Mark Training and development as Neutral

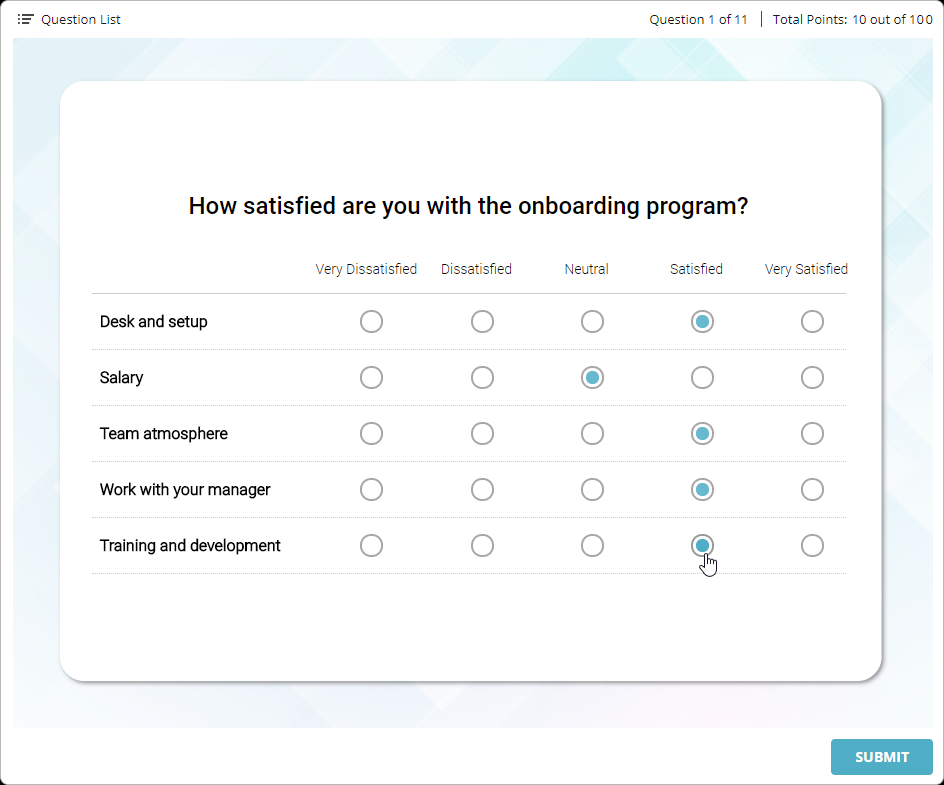point(592,545)
